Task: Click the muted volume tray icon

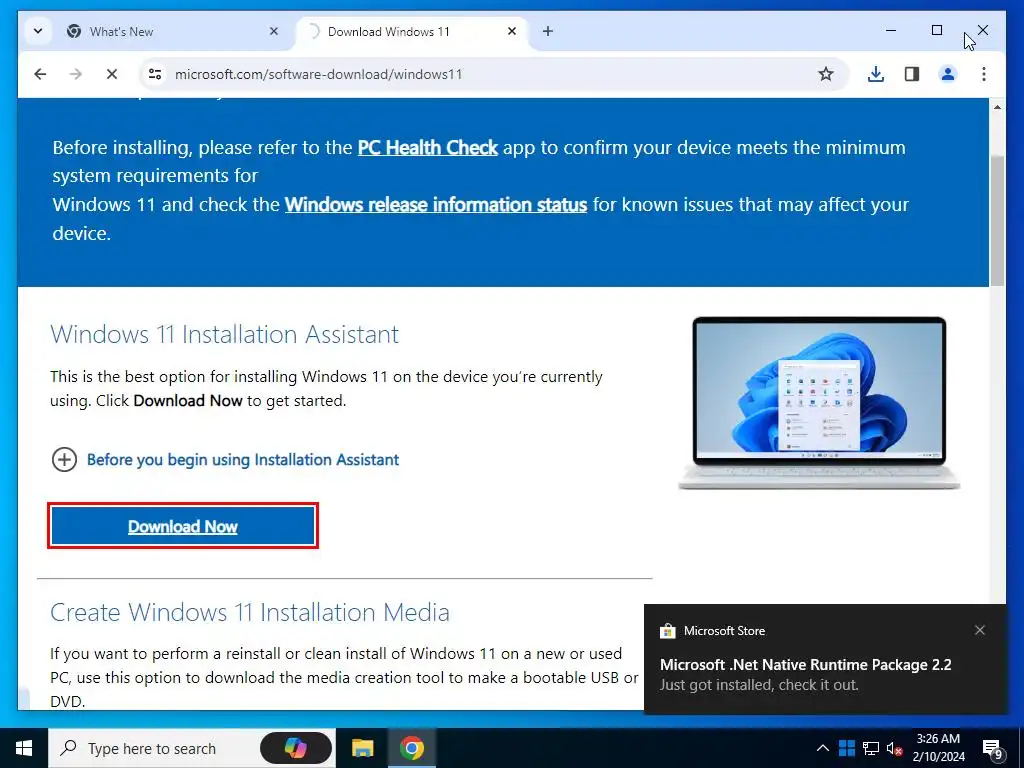Action: click(895, 748)
